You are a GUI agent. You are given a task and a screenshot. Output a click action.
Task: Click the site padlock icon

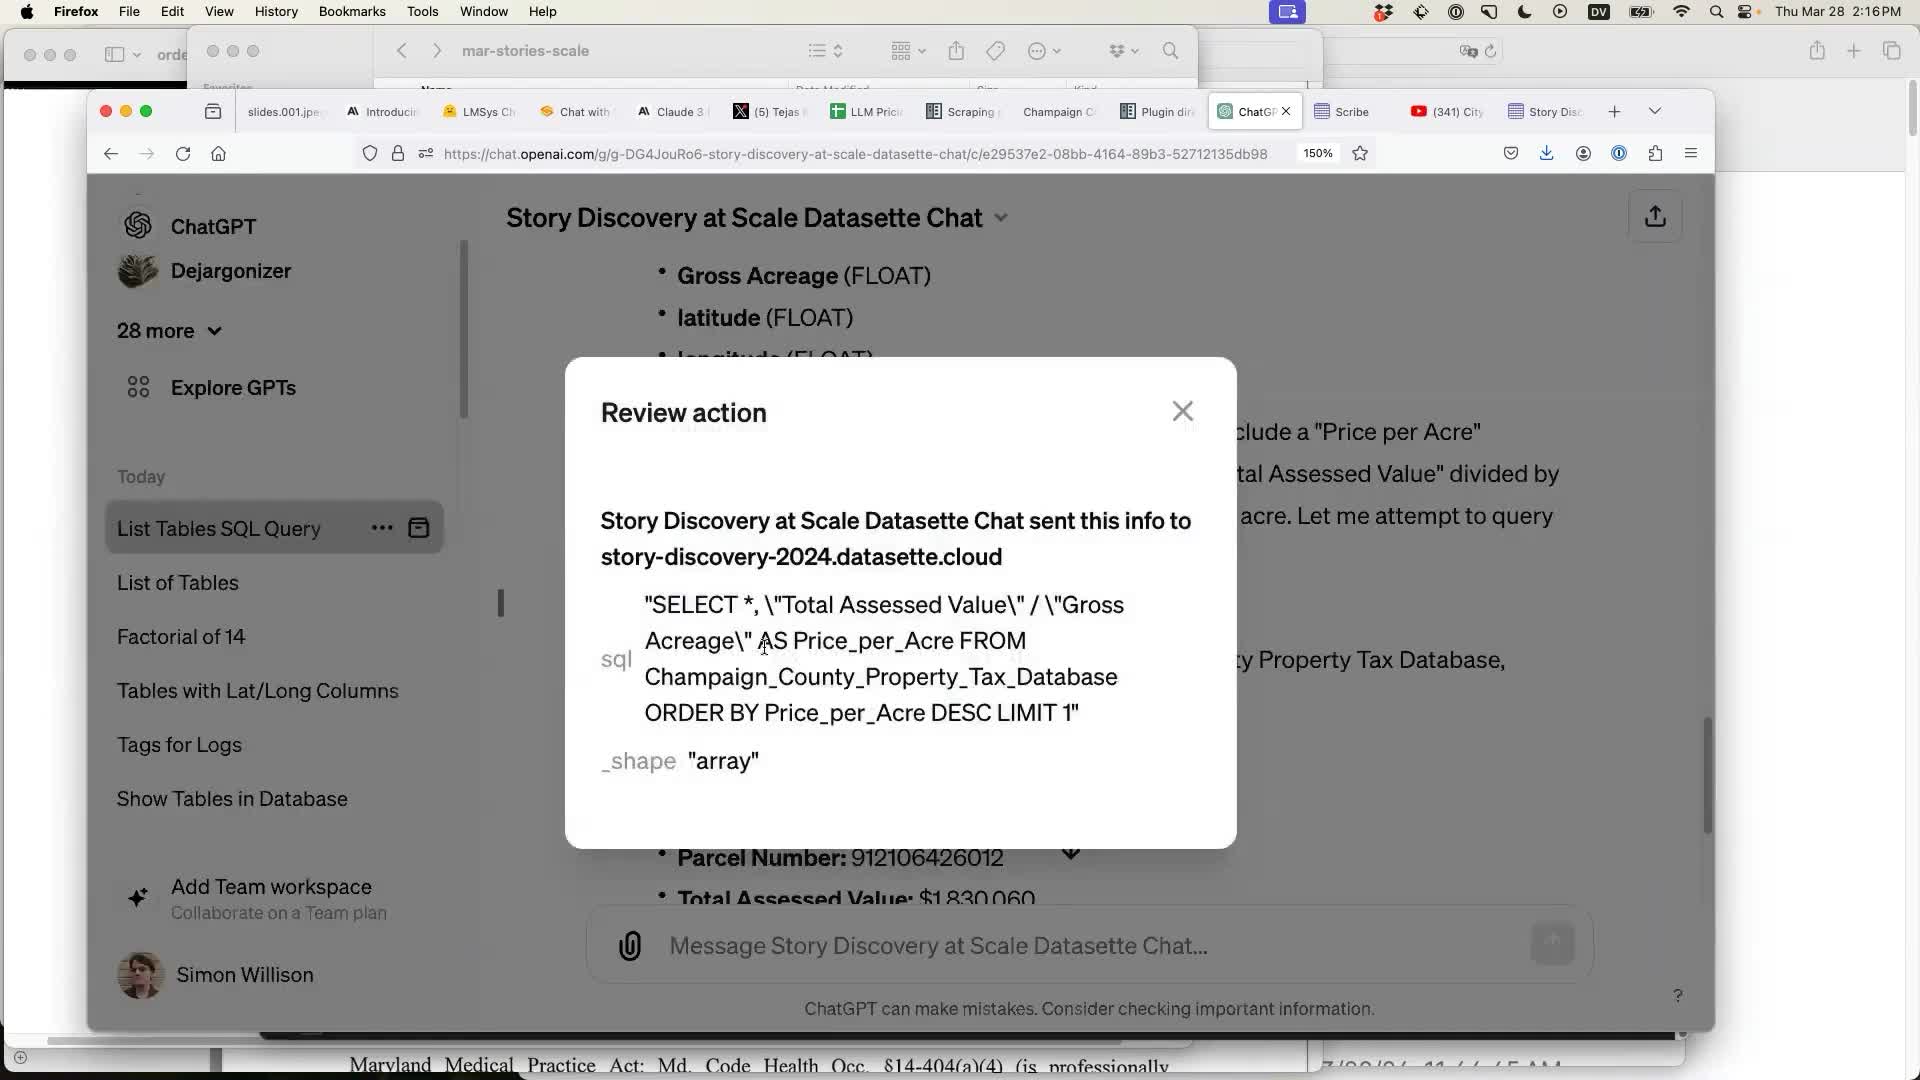pyautogui.click(x=398, y=153)
